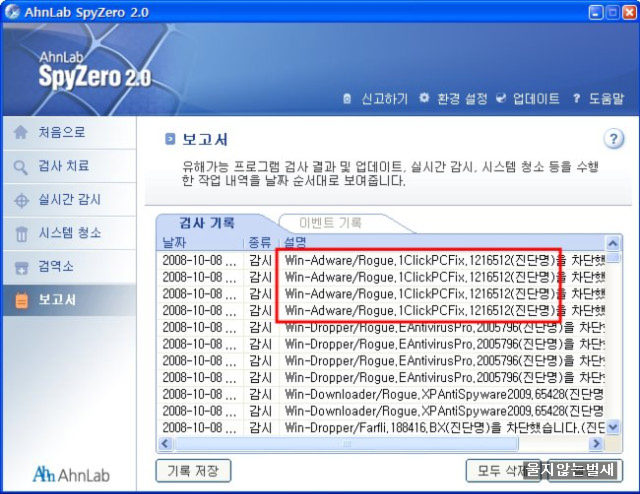Click the 업데이트 link
Image resolution: width=640 pixels, height=494 pixels.
536,98
